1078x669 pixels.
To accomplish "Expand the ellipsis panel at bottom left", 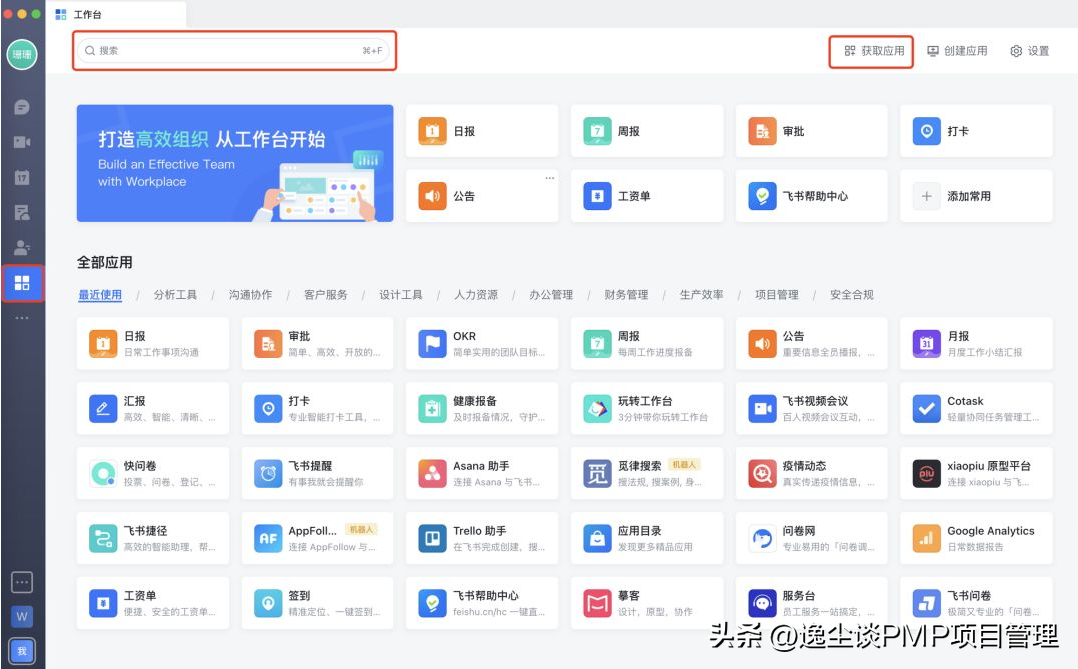I will tap(22, 581).
